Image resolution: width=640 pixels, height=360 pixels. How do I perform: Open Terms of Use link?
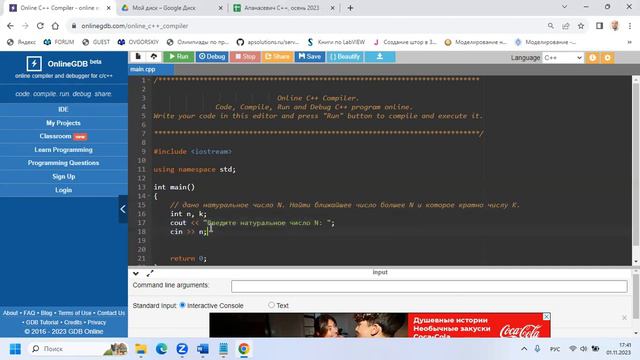(75, 313)
